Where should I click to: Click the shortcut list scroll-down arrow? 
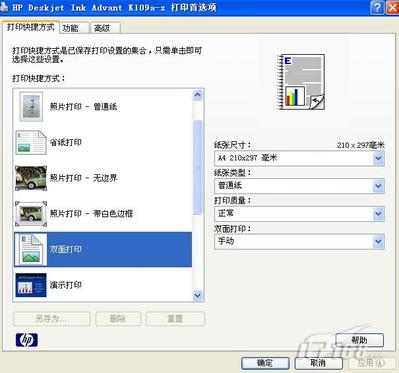197,295
